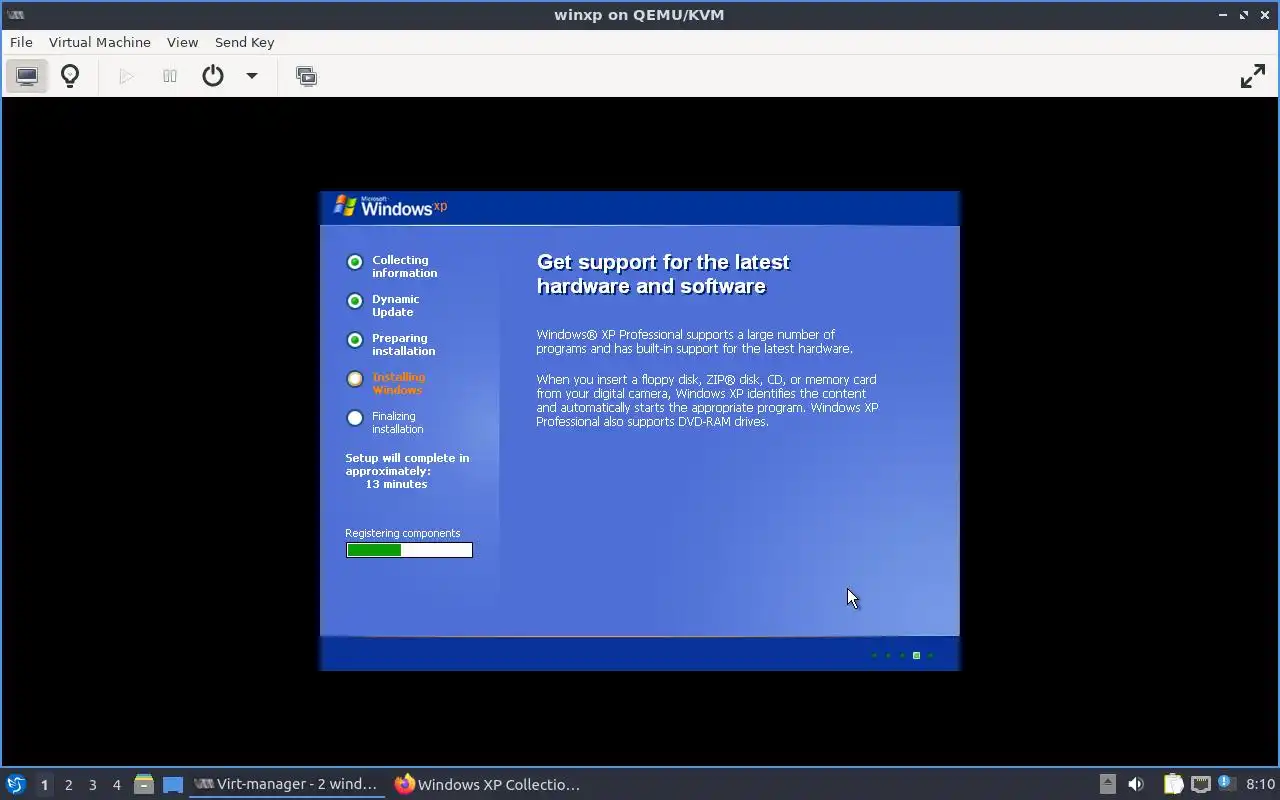Click the Run virtual machine play icon
Image resolution: width=1280 pixels, height=800 pixels.
[x=126, y=76]
